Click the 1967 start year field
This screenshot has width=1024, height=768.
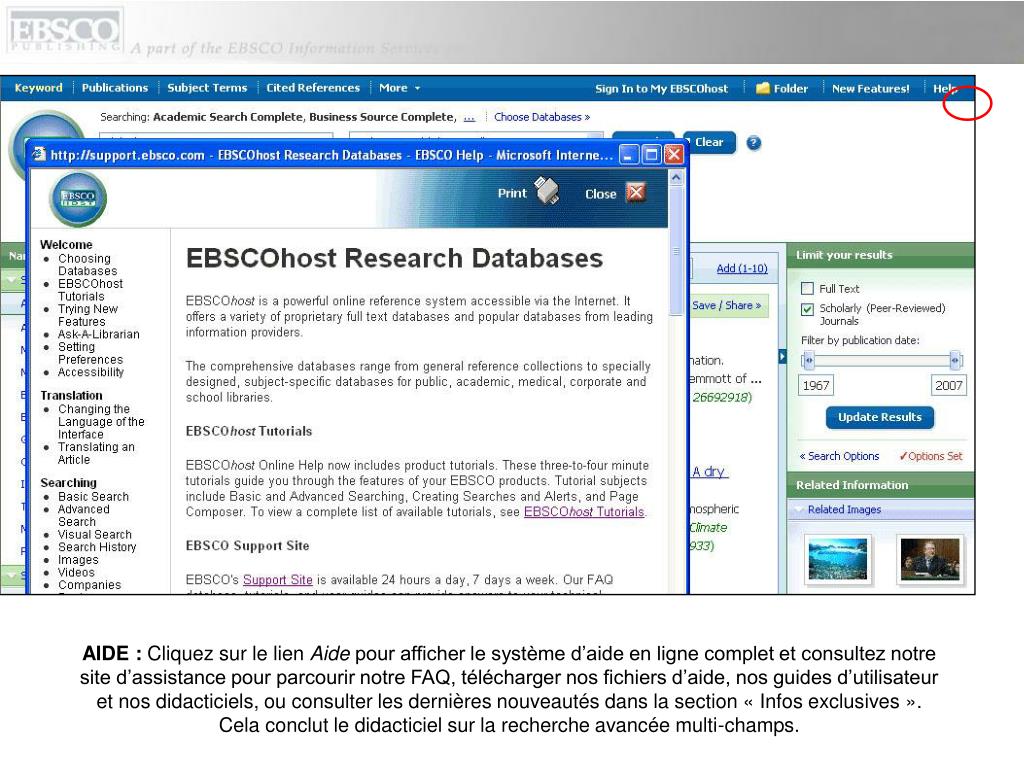click(816, 385)
